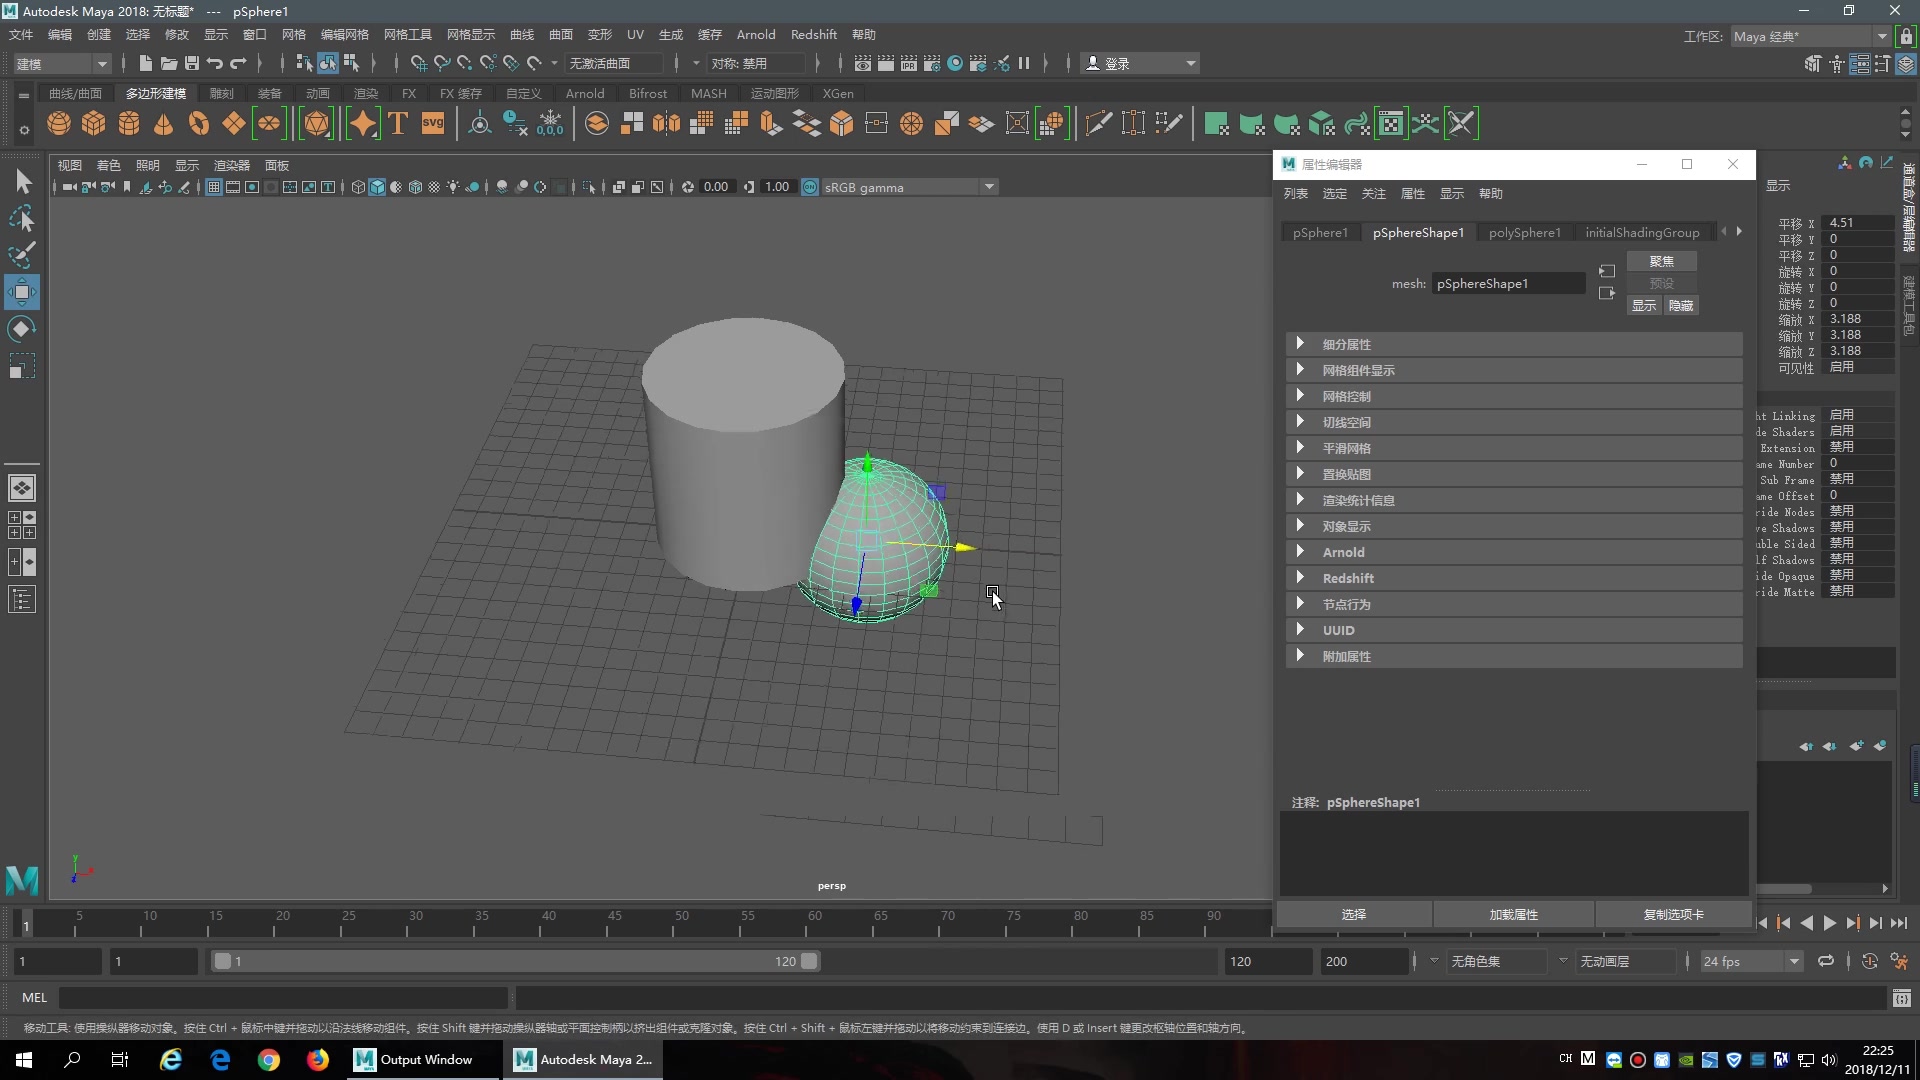The width and height of the screenshot is (1920, 1080).
Task: Select the Move tool in the toolbox
Action: click(x=22, y=292)
